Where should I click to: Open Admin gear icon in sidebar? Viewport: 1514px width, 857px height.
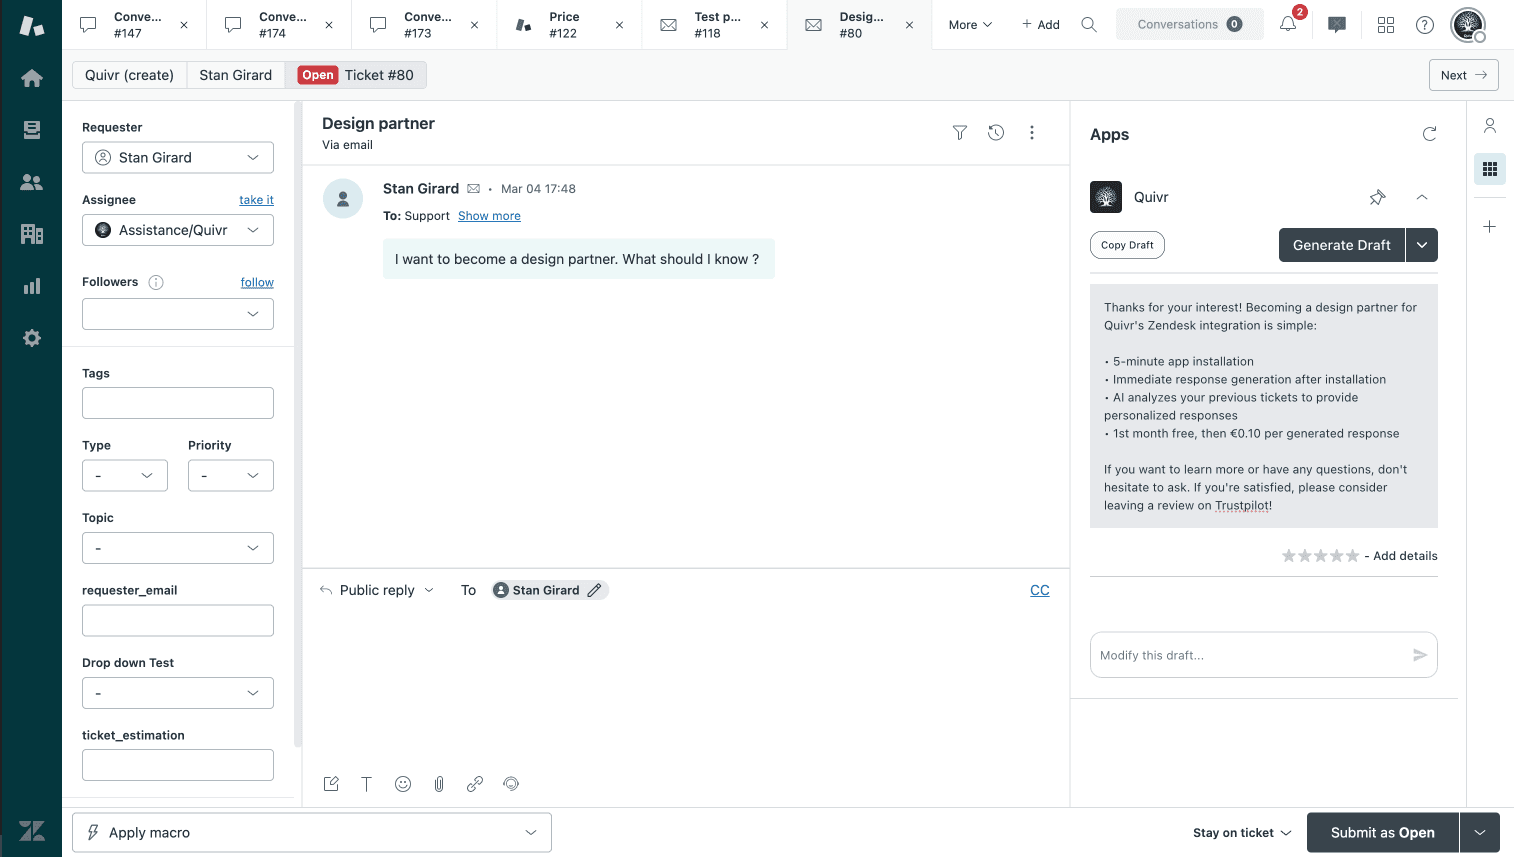[32, 338]
